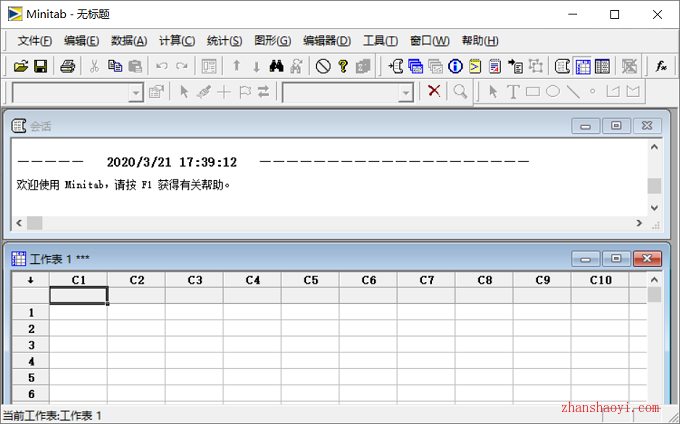680x424 pixels.
Task: Select row header 3 in the worksheet
Action: [x=31, y=345]
